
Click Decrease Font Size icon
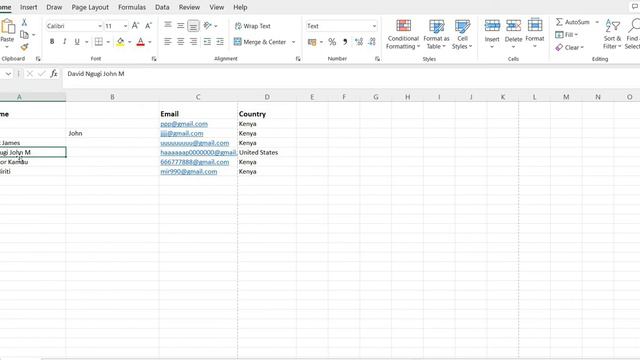pos(149,26)
